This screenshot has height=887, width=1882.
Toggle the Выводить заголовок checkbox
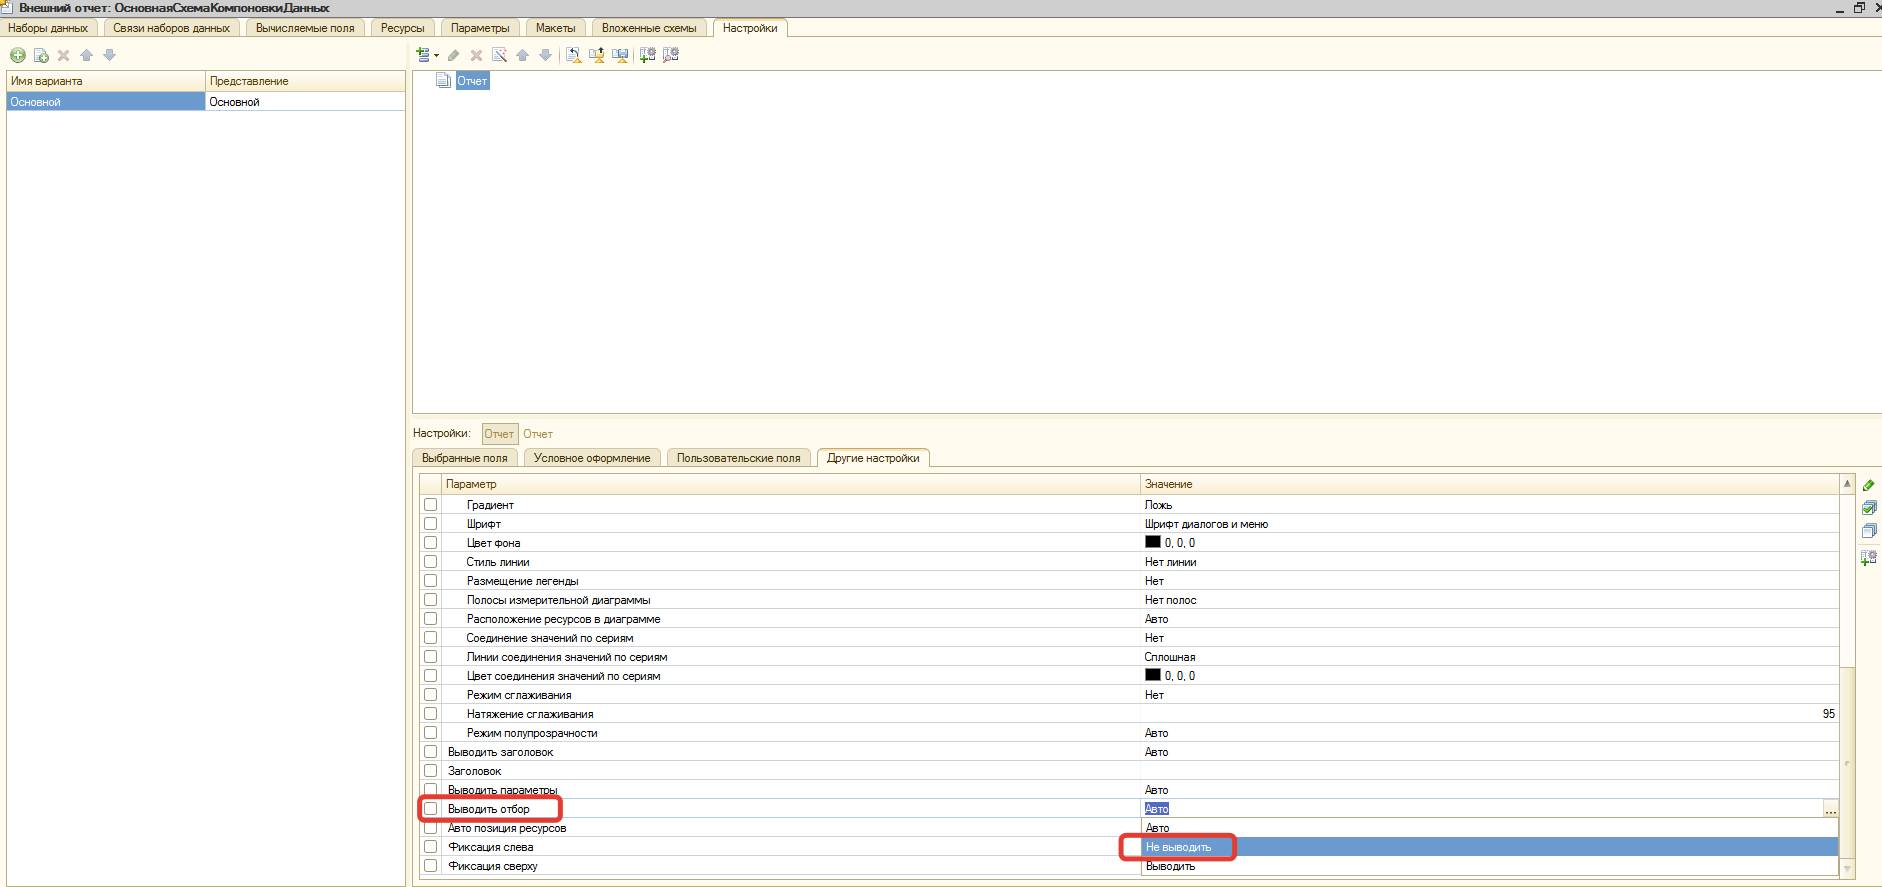tap(431, 752)
